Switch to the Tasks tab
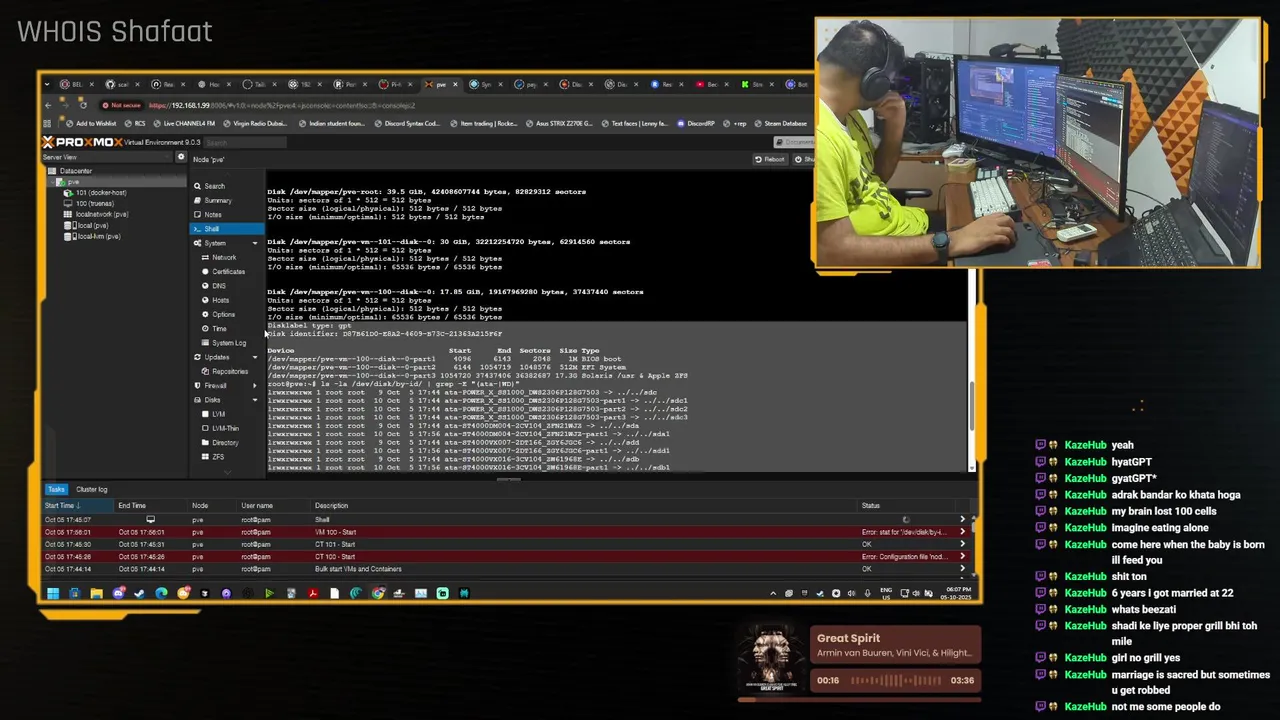 56,489
